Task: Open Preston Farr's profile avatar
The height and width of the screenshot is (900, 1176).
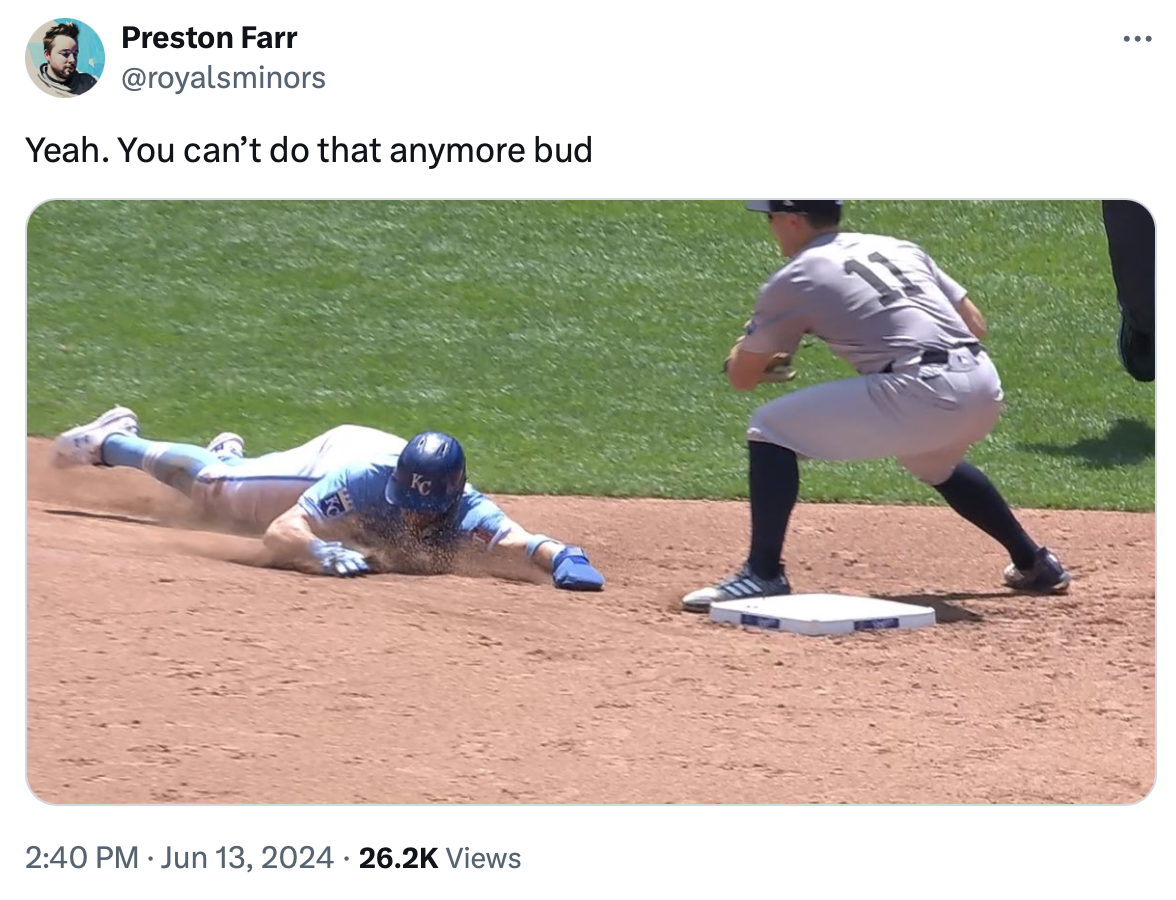Action: tap(65, 58)
